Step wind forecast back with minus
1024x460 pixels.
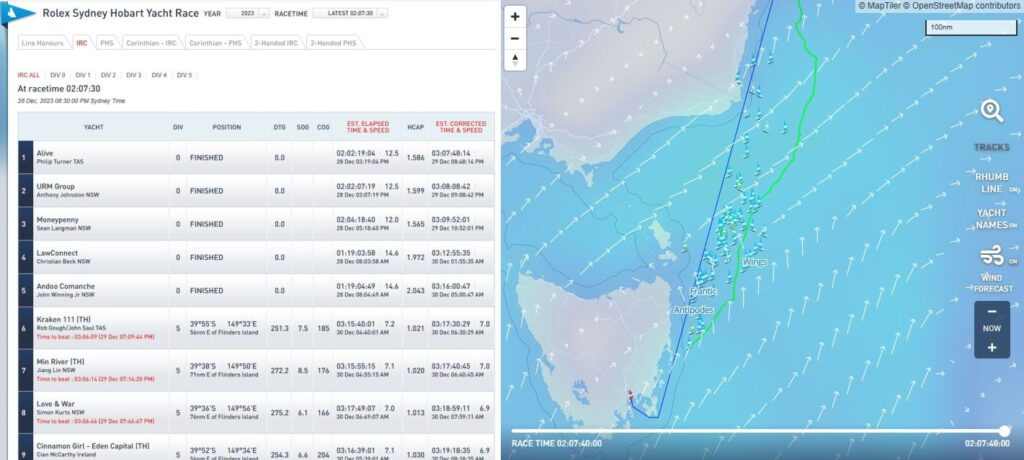(x=991, y=311)
